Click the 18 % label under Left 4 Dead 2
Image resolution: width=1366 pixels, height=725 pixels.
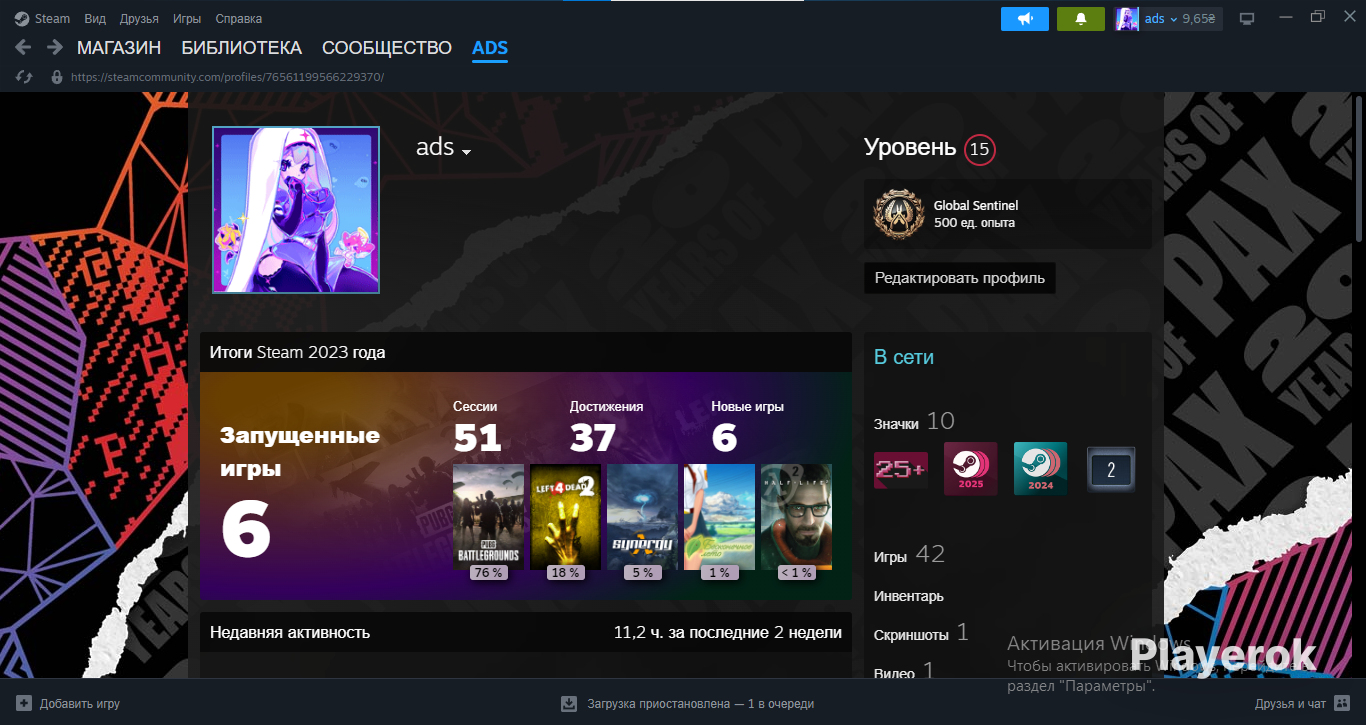click(565, 573)
